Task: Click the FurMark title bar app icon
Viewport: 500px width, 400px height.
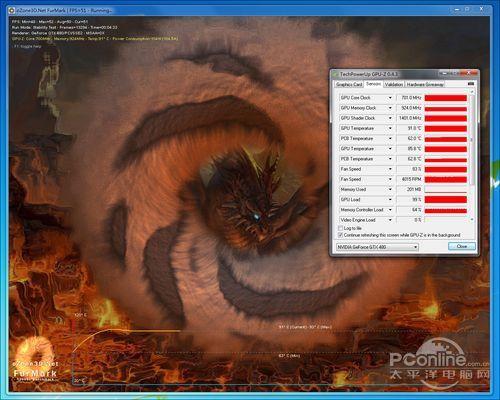Action: point(12,10)
